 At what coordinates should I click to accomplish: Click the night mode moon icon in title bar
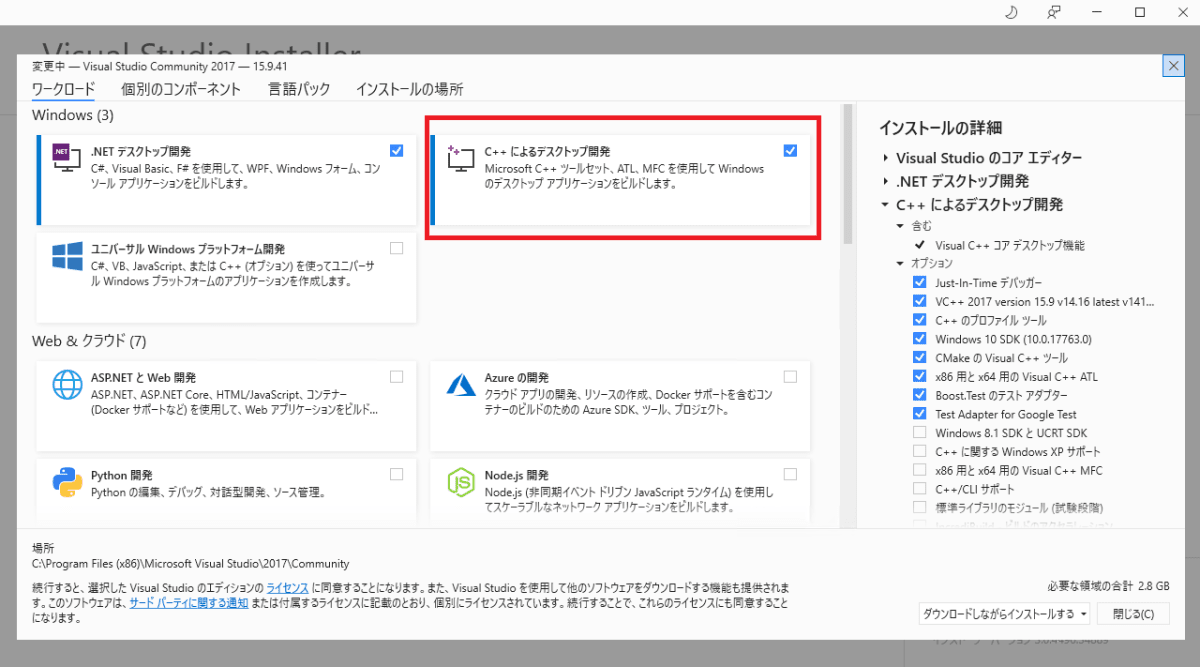coord(1011,12)
